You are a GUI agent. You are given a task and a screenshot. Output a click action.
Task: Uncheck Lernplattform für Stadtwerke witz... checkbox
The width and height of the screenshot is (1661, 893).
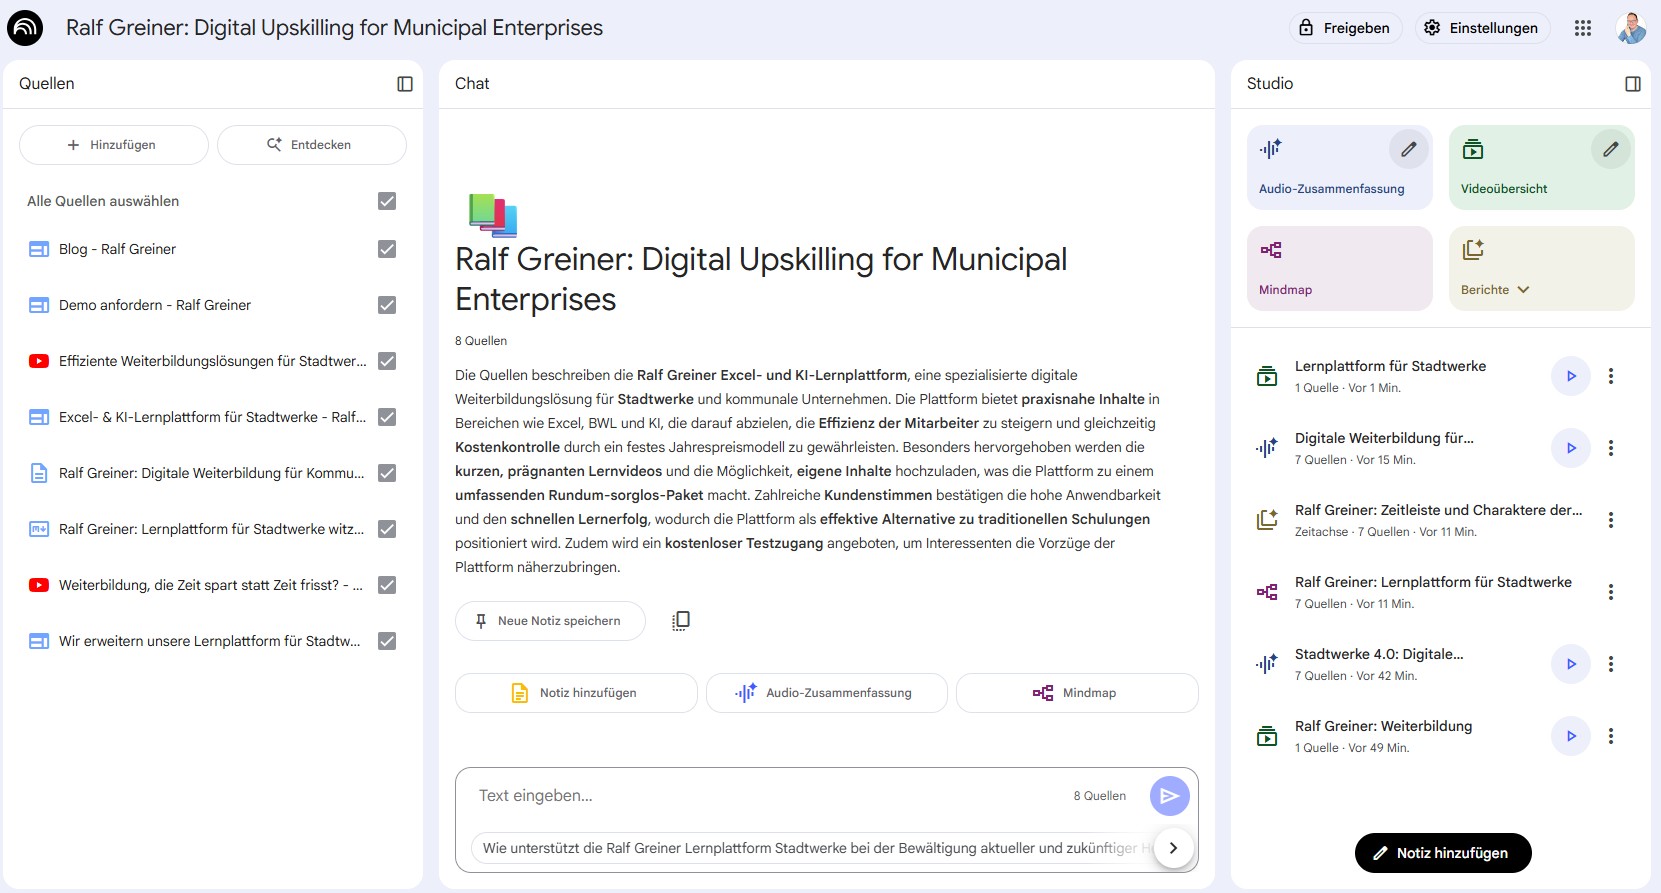[387, 529]
